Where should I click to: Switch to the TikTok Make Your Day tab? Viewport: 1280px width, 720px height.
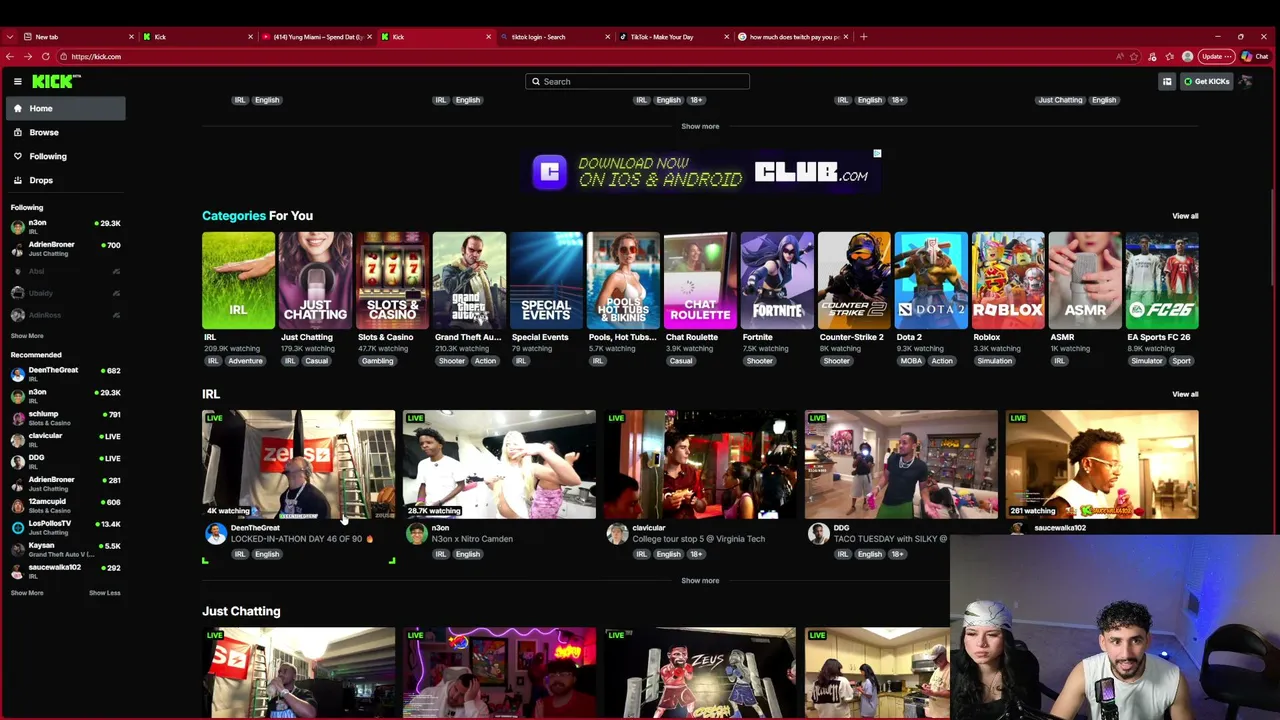(x=673, y=37)
